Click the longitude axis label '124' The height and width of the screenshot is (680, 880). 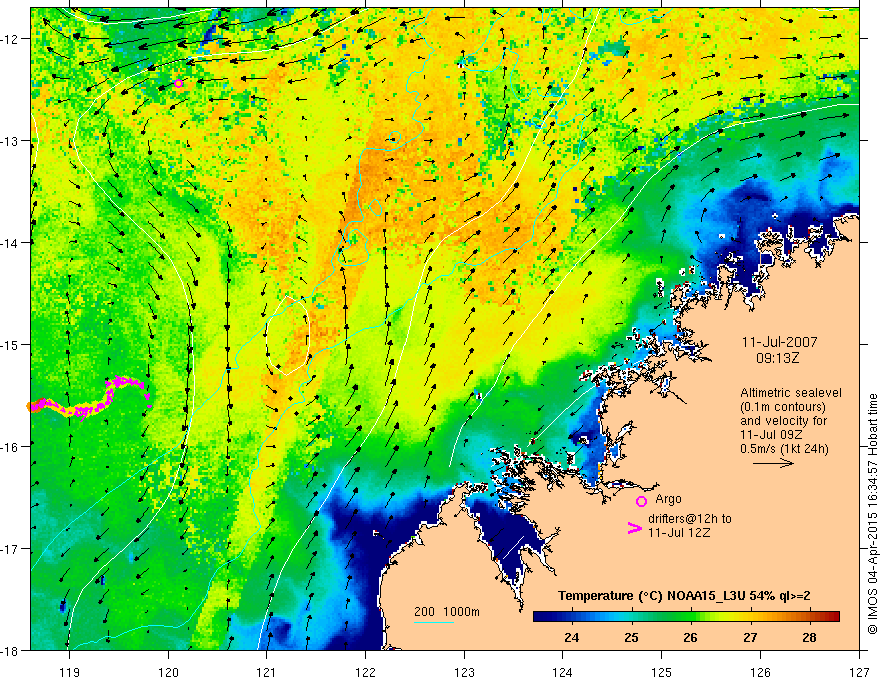[x=563, y=672]
